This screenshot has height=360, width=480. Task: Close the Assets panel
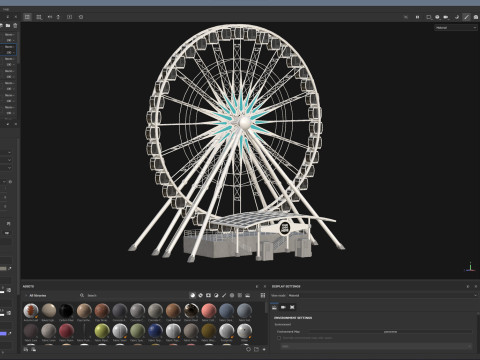click(265, 286)
